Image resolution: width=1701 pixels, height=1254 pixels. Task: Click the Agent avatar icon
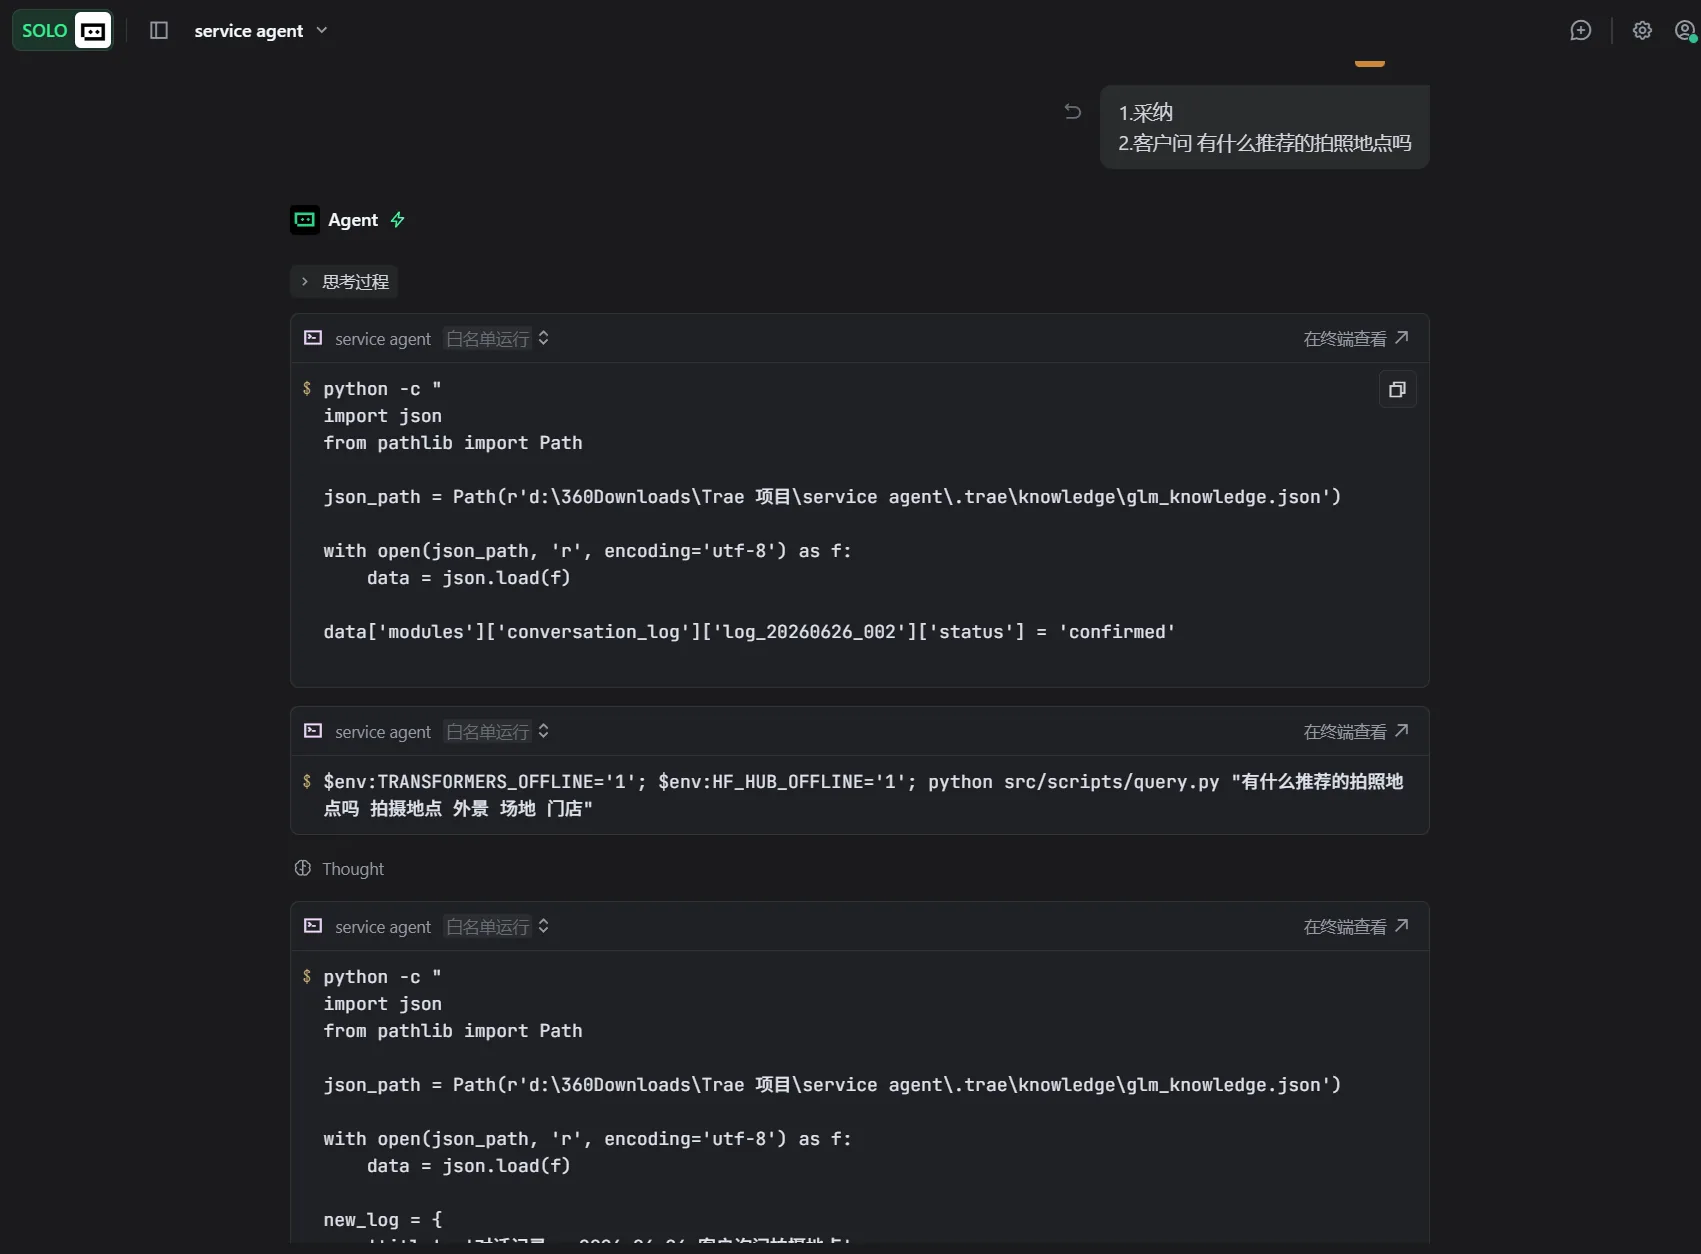(305, 220)
